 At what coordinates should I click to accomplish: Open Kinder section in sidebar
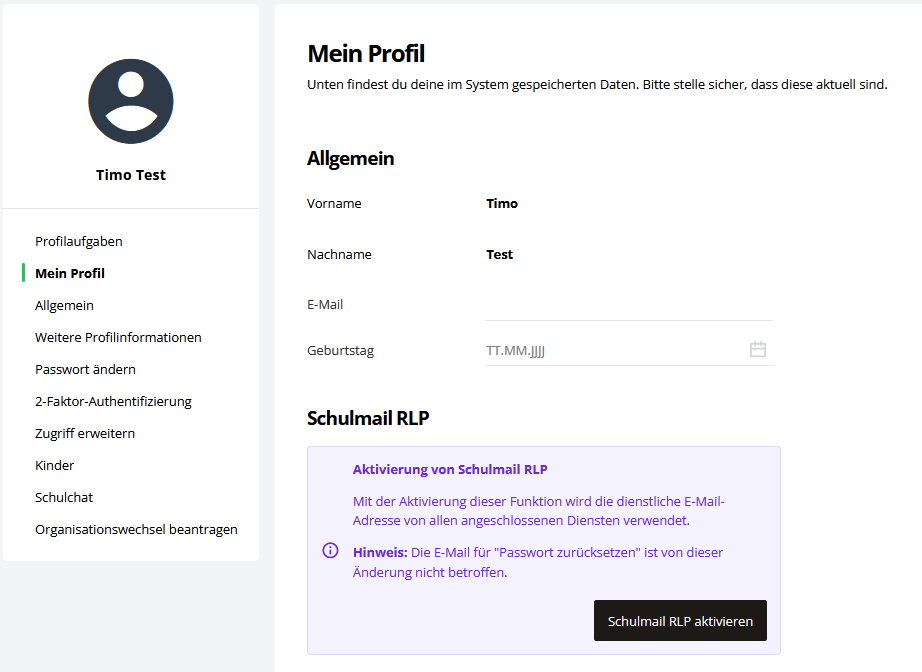pos(55,465)
